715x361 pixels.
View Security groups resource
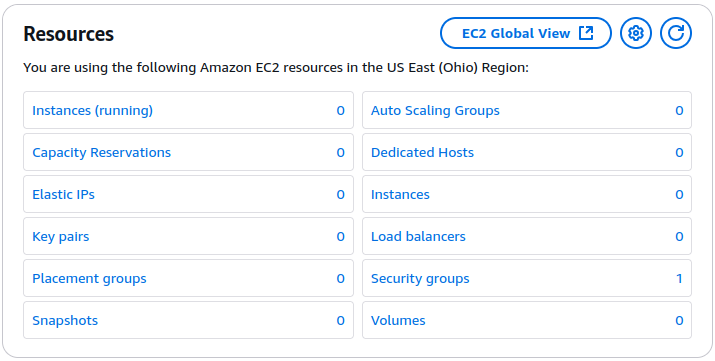[x=420, y=278]
